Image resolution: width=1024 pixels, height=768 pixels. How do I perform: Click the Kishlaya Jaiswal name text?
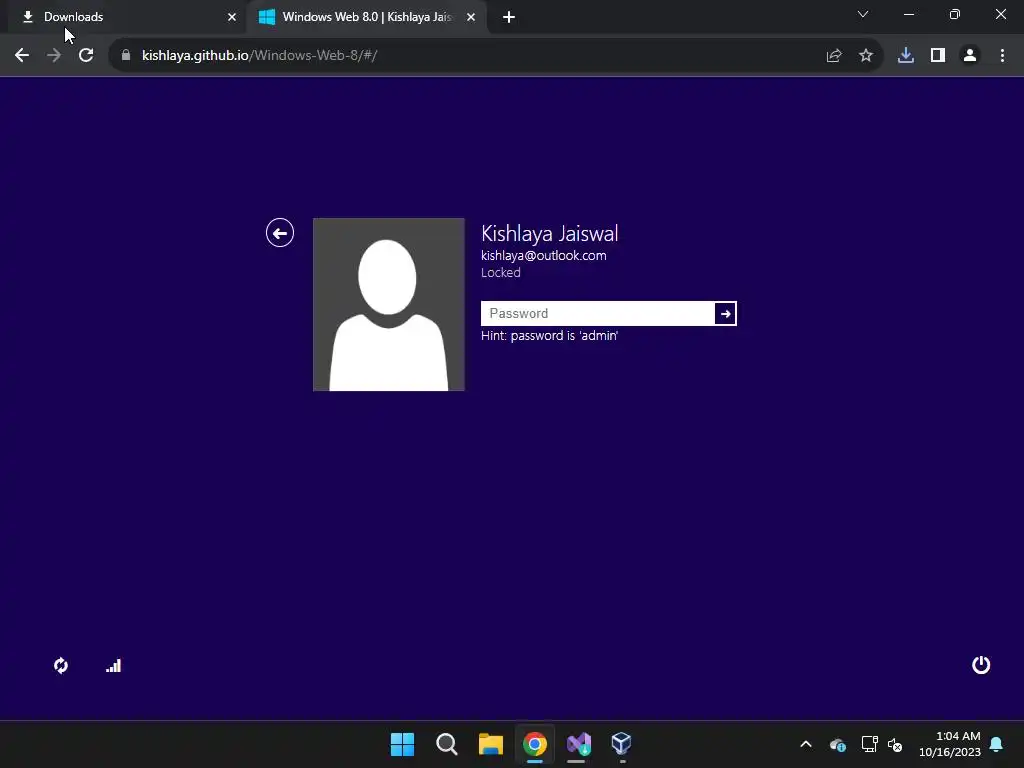coord(549,233)
